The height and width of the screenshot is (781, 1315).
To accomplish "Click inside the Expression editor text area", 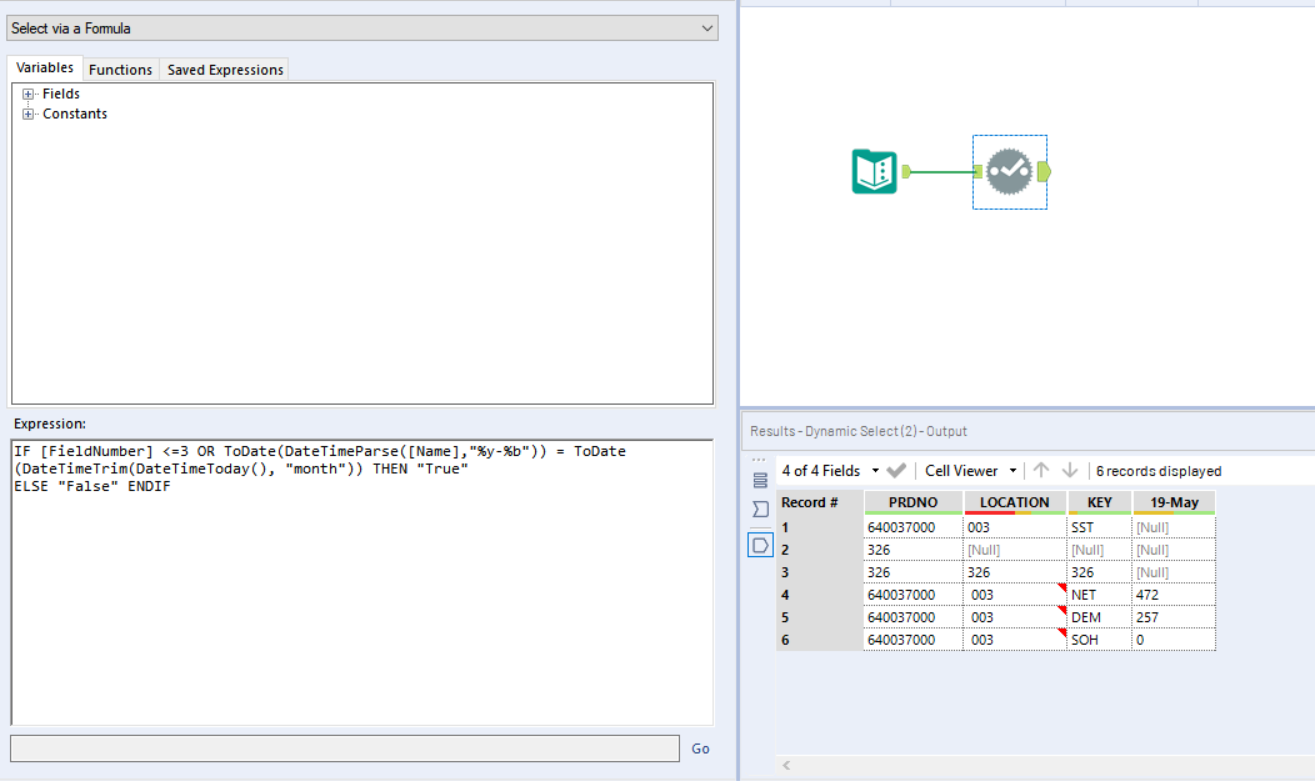I will point(350,580).
